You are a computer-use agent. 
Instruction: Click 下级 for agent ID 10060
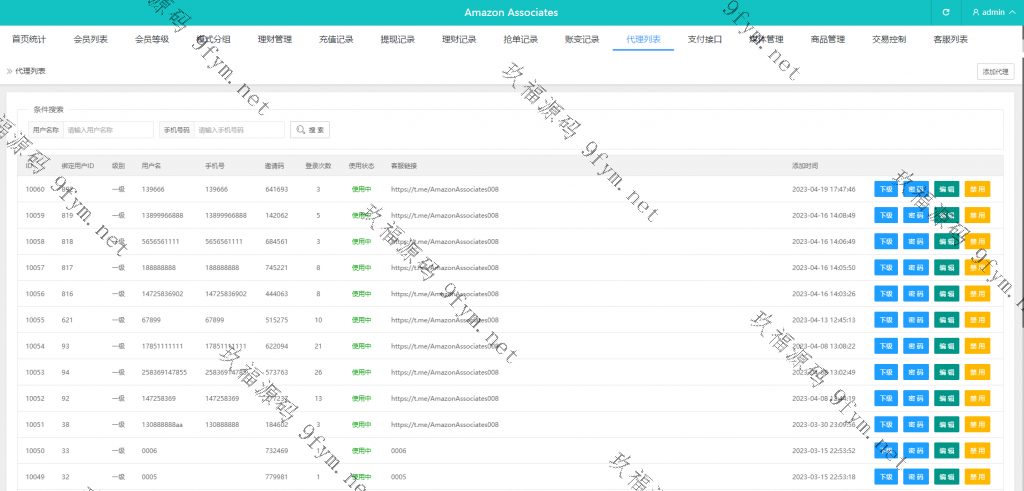(x=886, y=189)
